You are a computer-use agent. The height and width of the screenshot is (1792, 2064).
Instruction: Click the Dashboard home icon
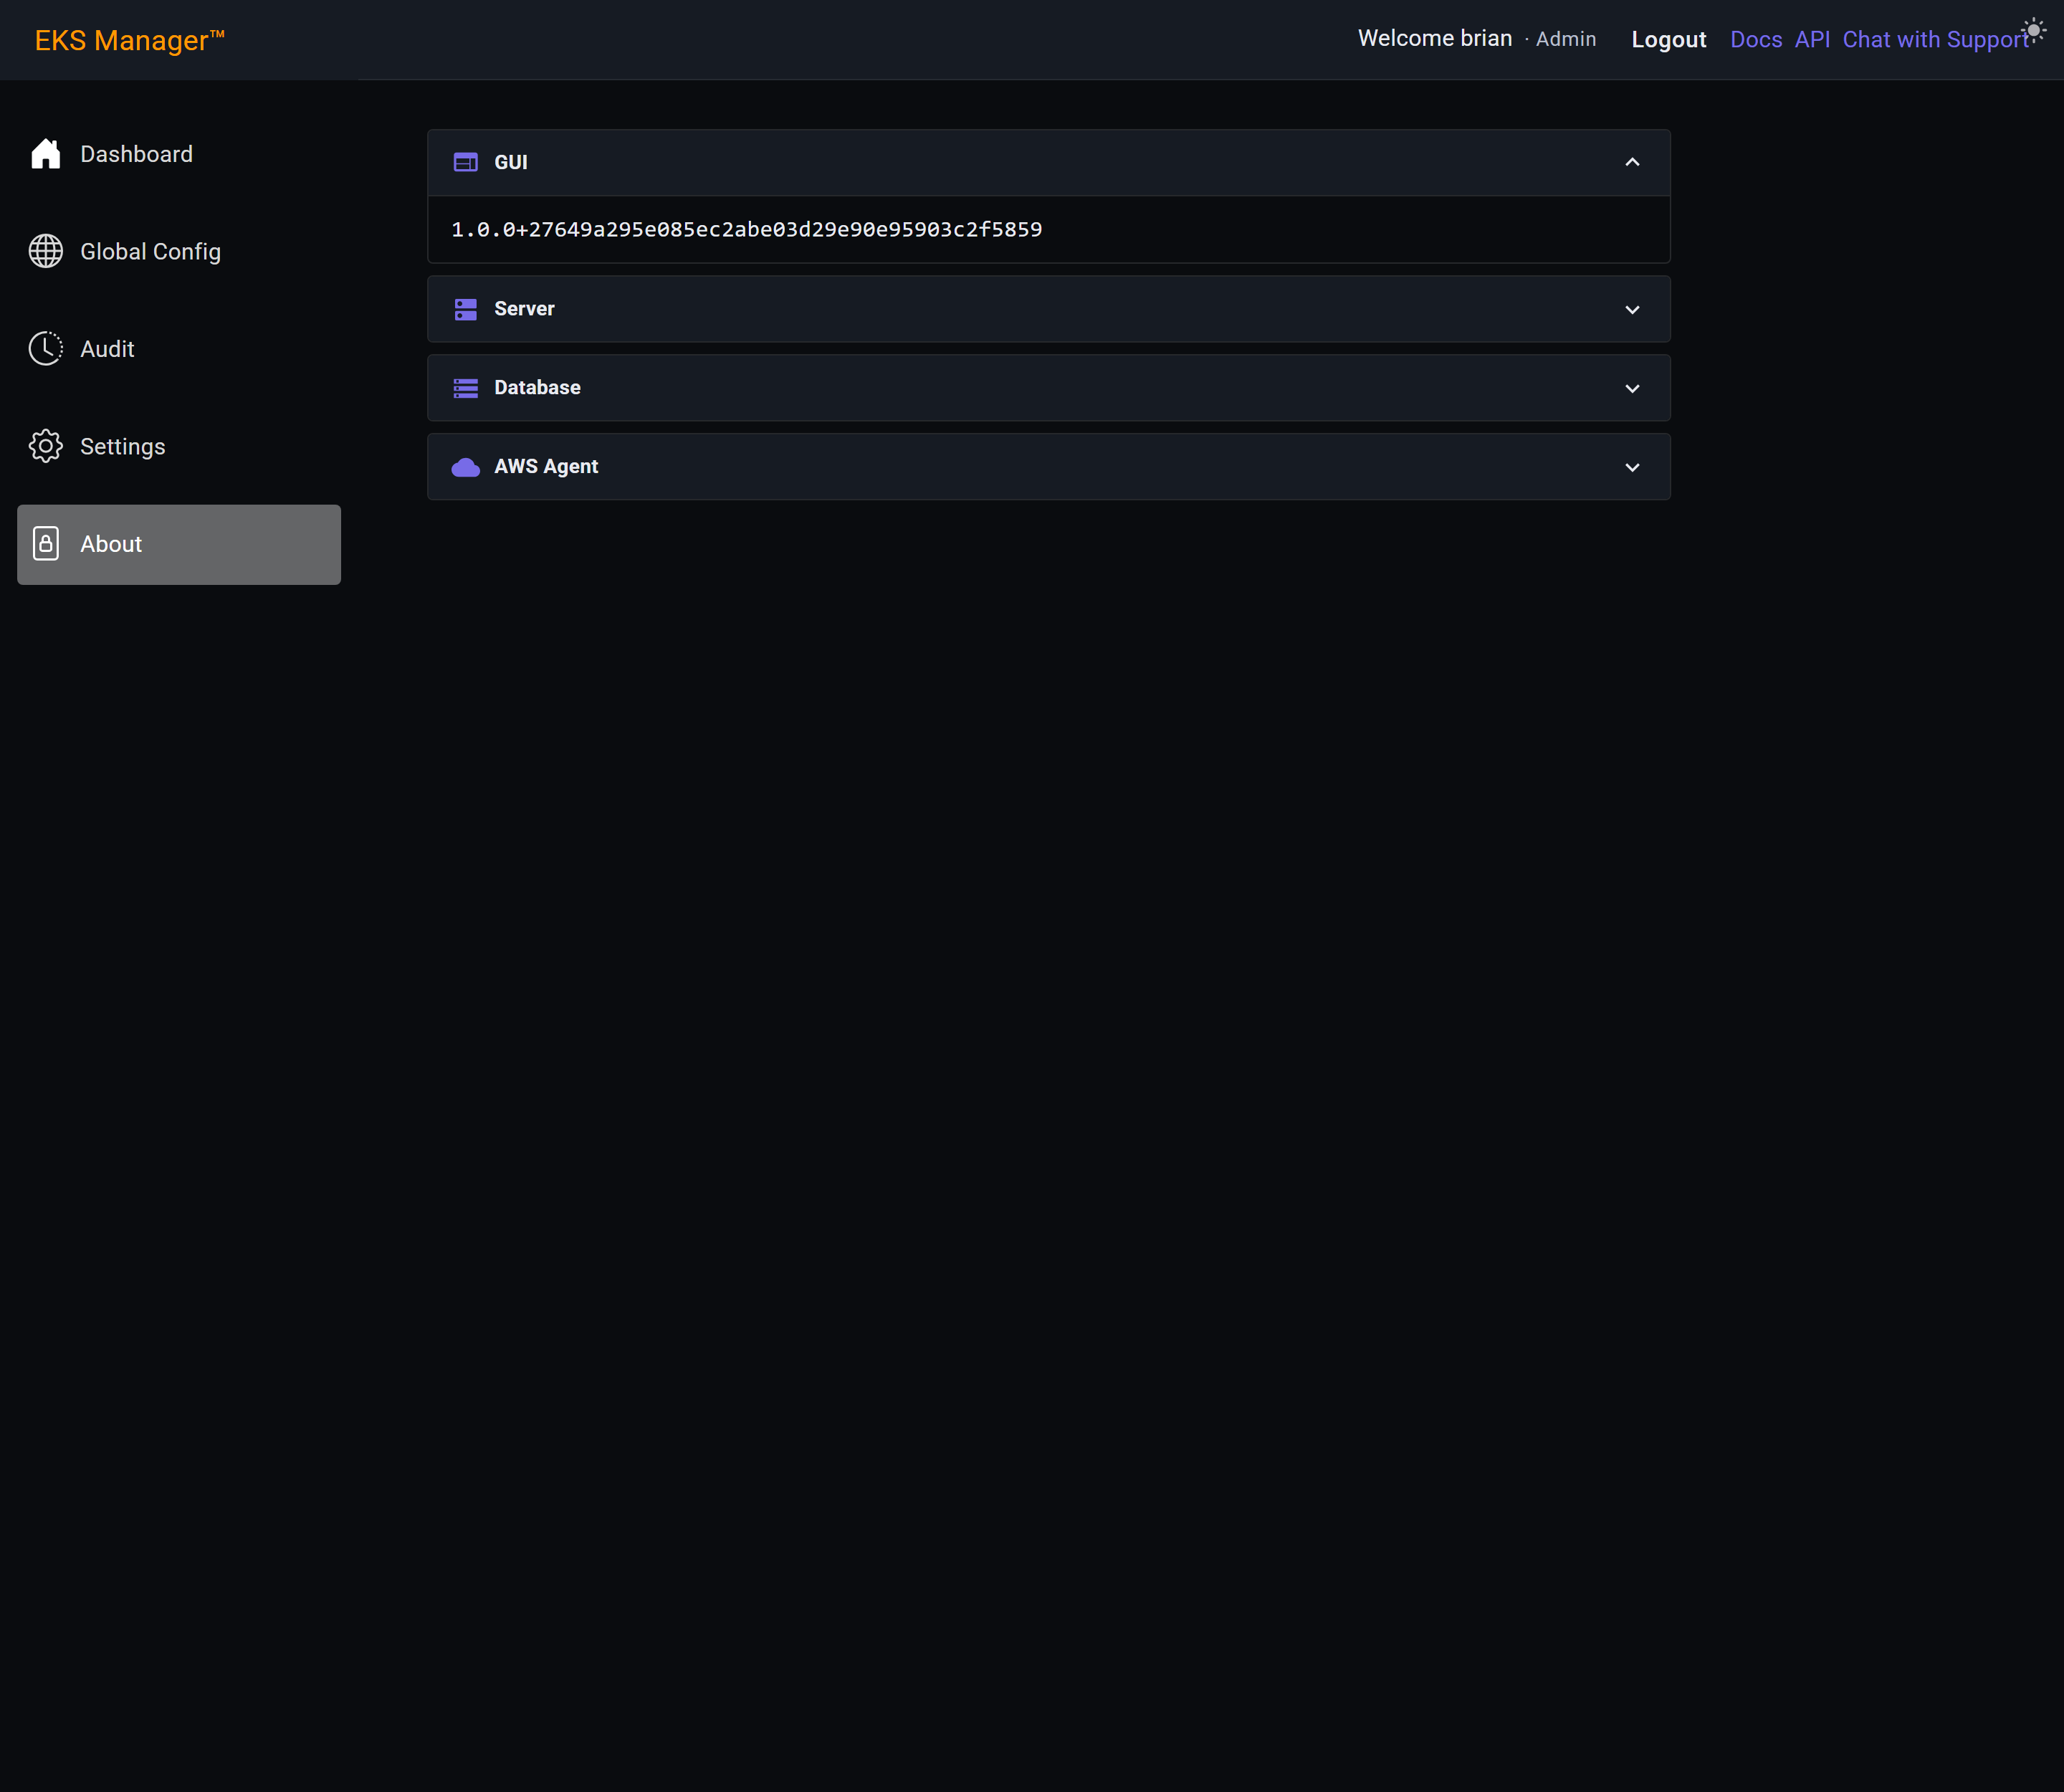point(45,154)
